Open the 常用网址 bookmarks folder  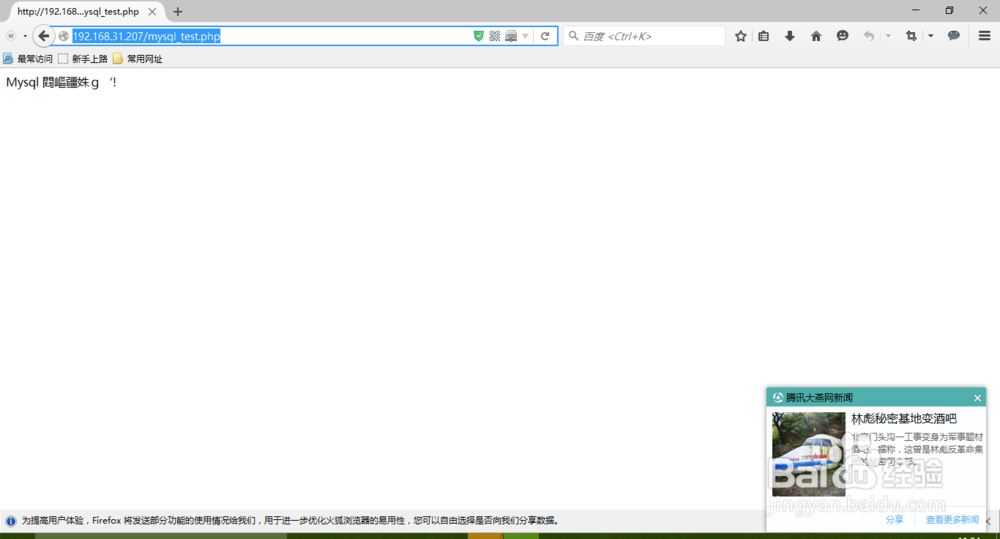point(138,59)
